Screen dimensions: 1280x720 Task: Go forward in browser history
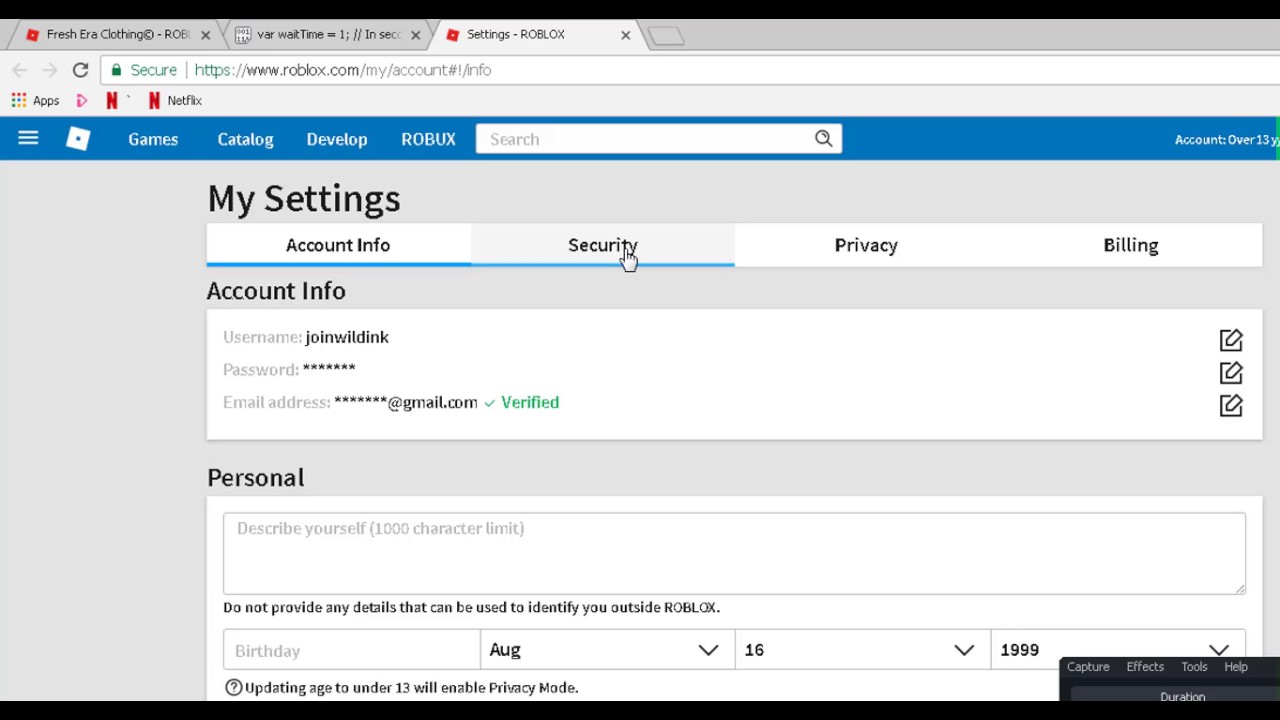[x=49, y=70]
